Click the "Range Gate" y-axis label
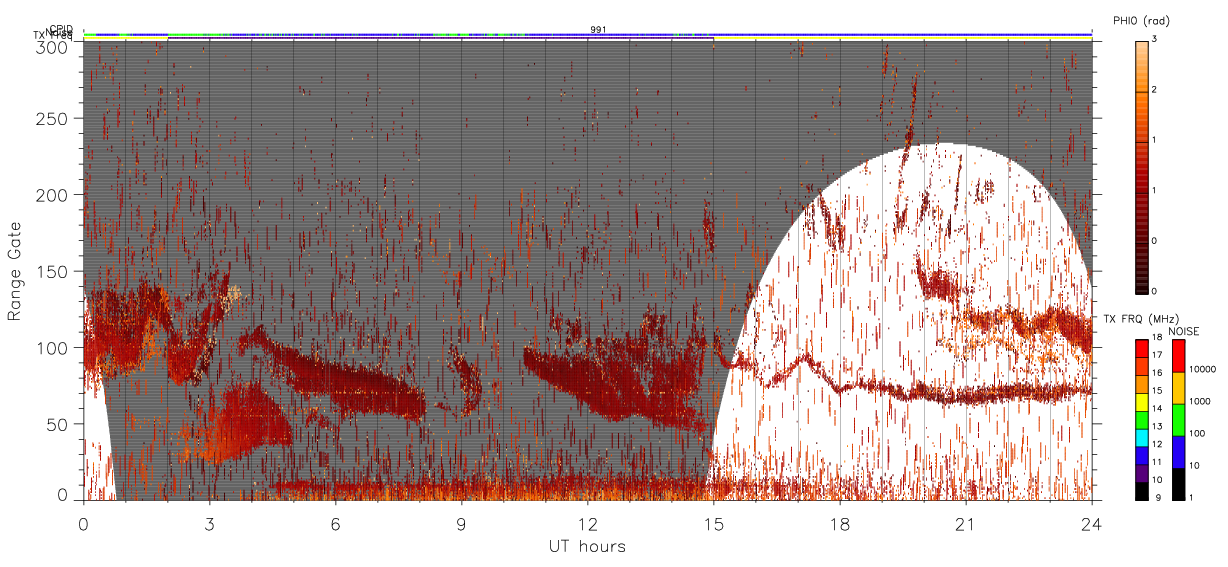Screen dimensions: 1228x567 pyautogui.click(x=15, y=270)
